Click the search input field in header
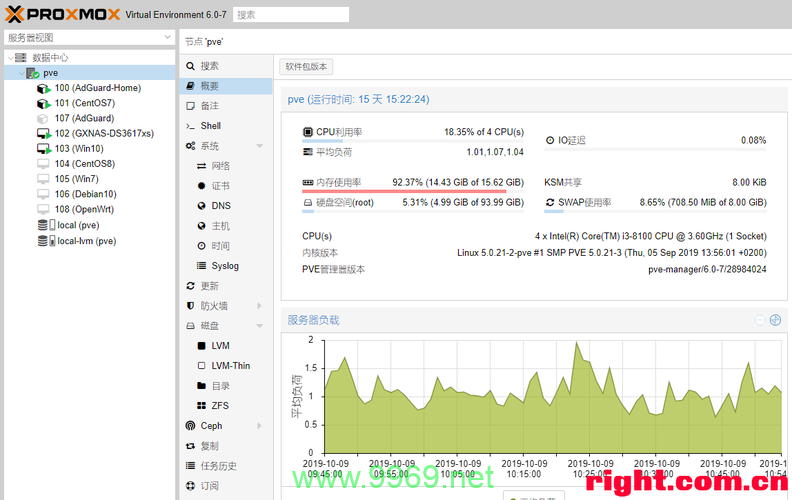Viewport: 792px width, 500px height. coord(291,15)
